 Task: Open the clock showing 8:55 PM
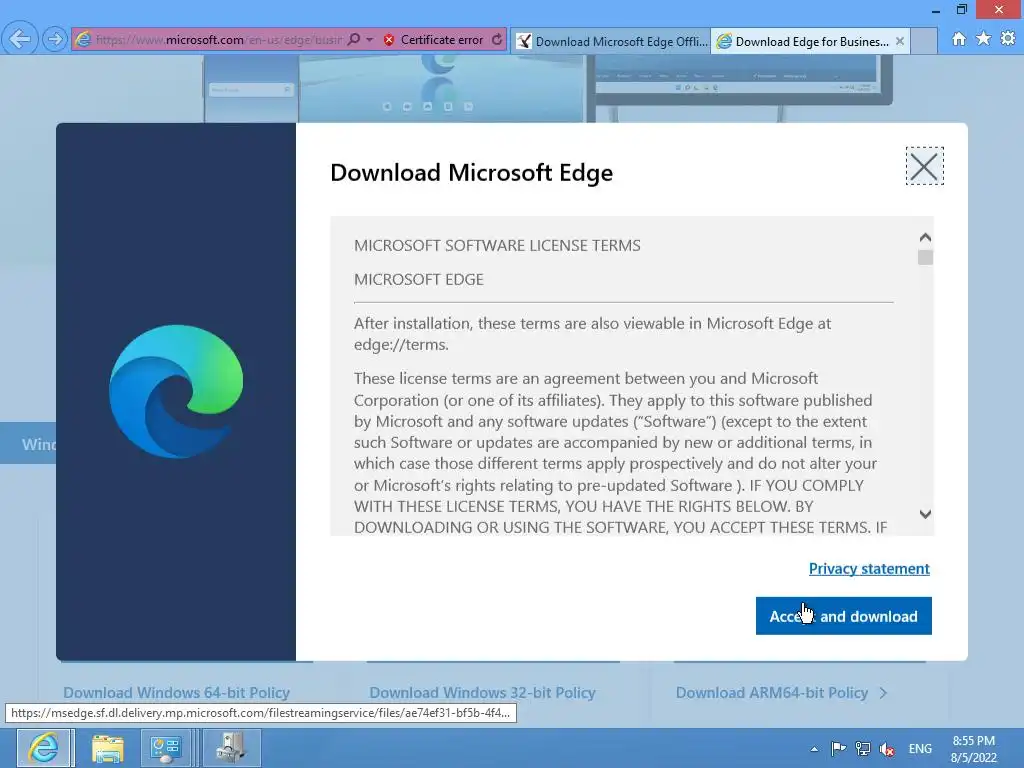tap(973, 749)
